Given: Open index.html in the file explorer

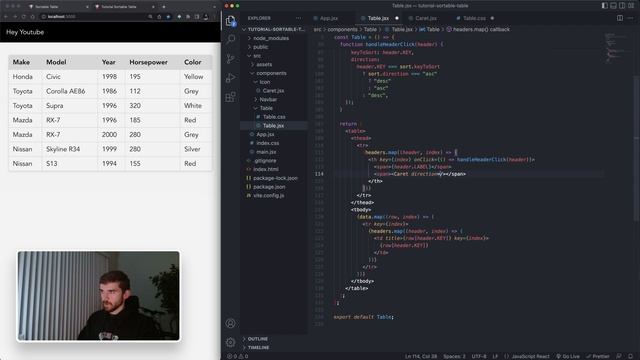Looking at the screenshot, I should pos(265,169).
